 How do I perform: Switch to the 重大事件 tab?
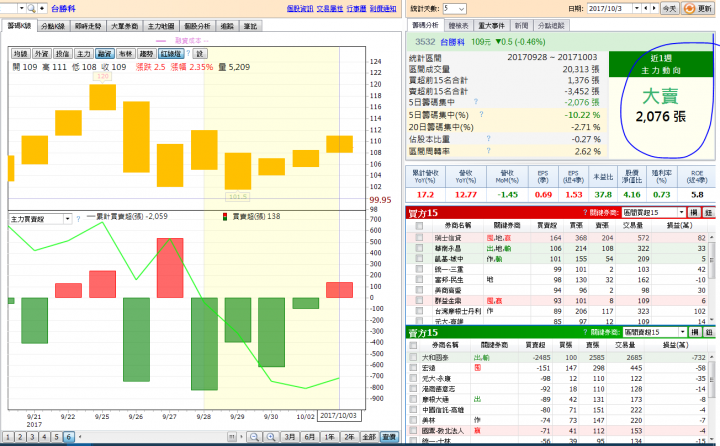pos(491,26)
